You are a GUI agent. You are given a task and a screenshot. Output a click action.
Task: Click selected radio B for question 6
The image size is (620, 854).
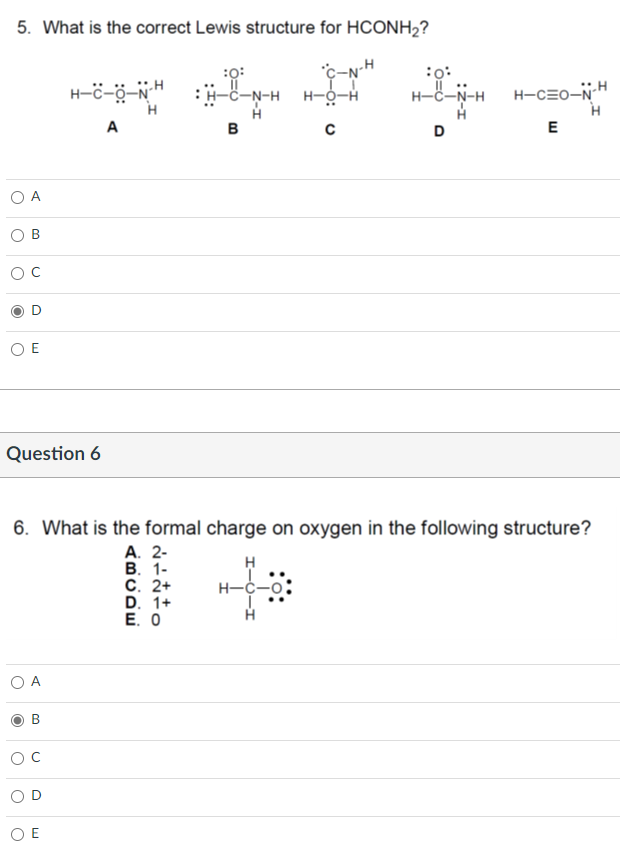point(17,721)
